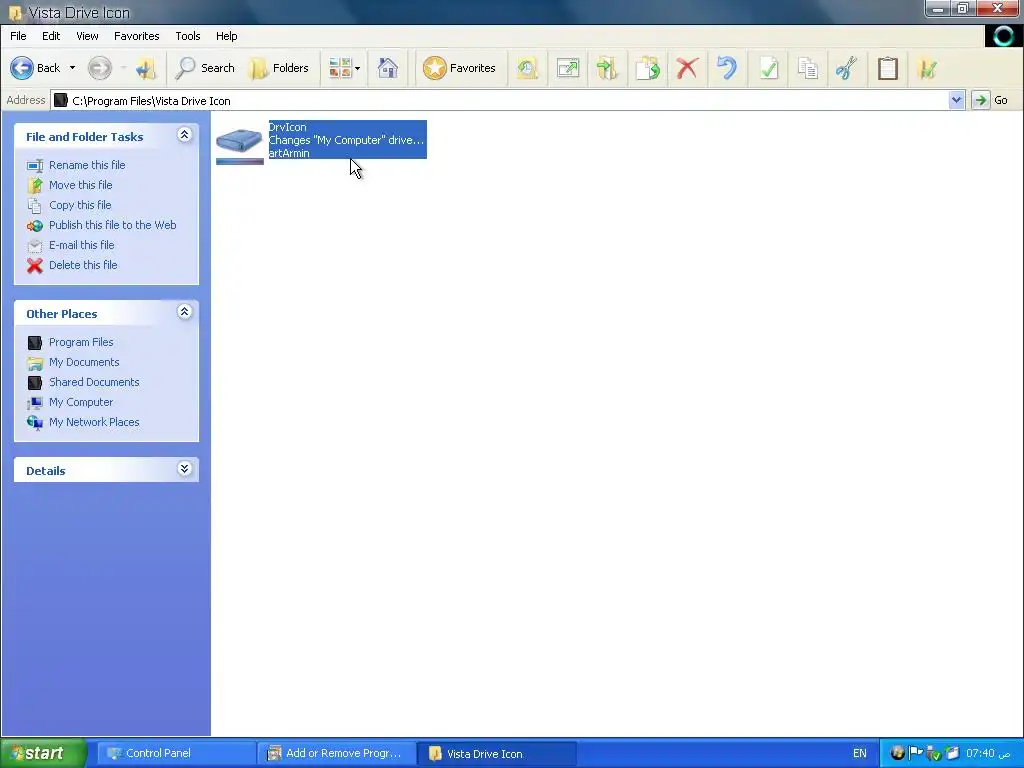Click the Cut scissors toolbar icon
The image size is (1024, 768).
(847, 68)
